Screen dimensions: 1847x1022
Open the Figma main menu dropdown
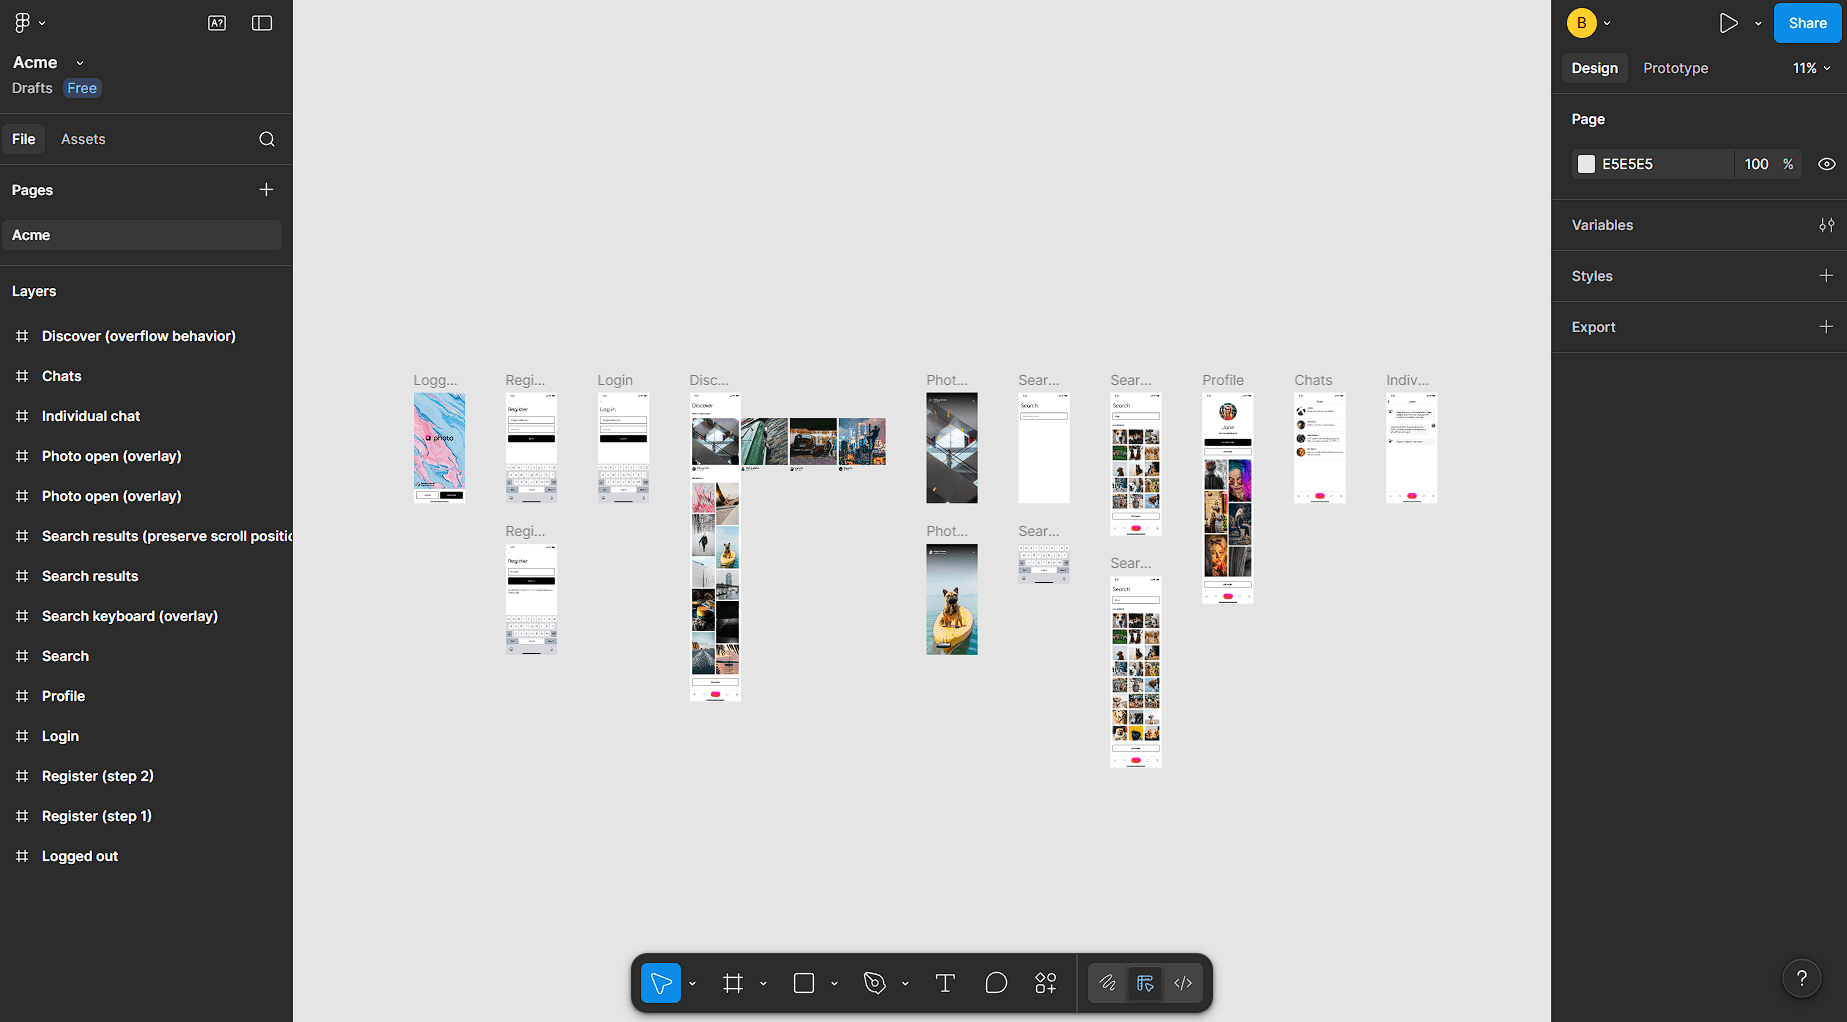click(29, 23)
